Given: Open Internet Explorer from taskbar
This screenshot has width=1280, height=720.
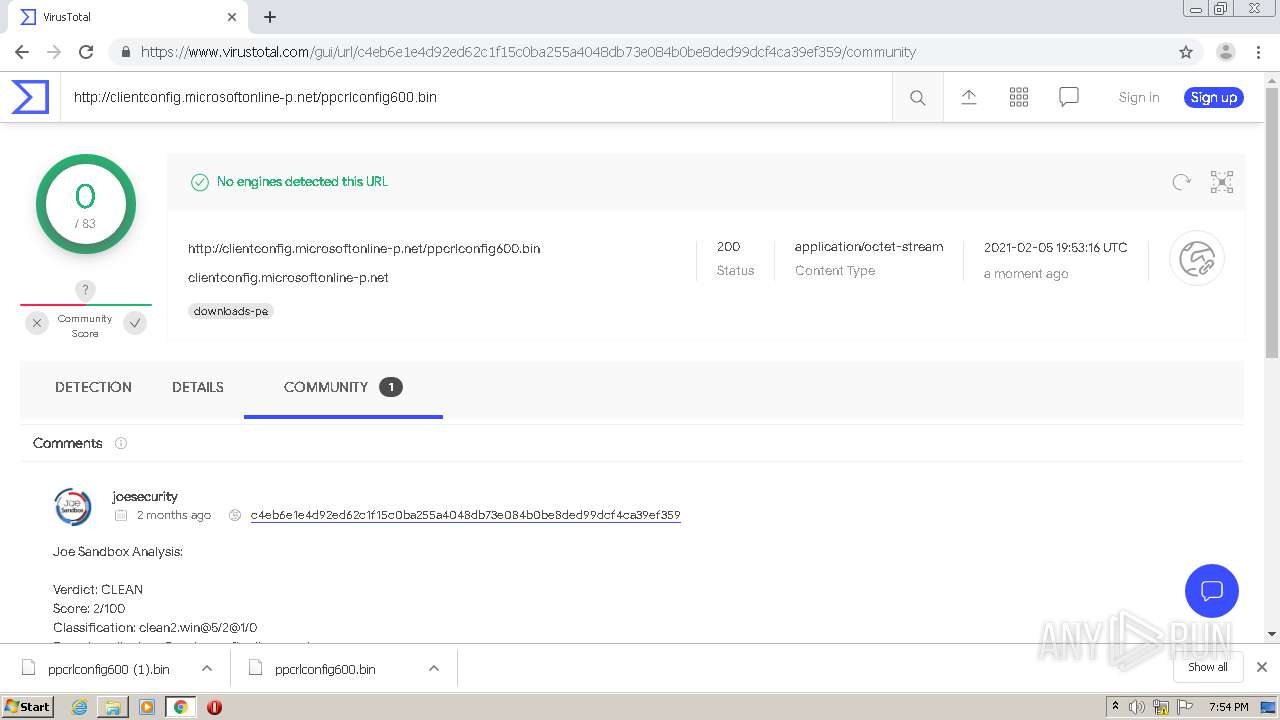Looking at the screenshot, I should [80, 707].
